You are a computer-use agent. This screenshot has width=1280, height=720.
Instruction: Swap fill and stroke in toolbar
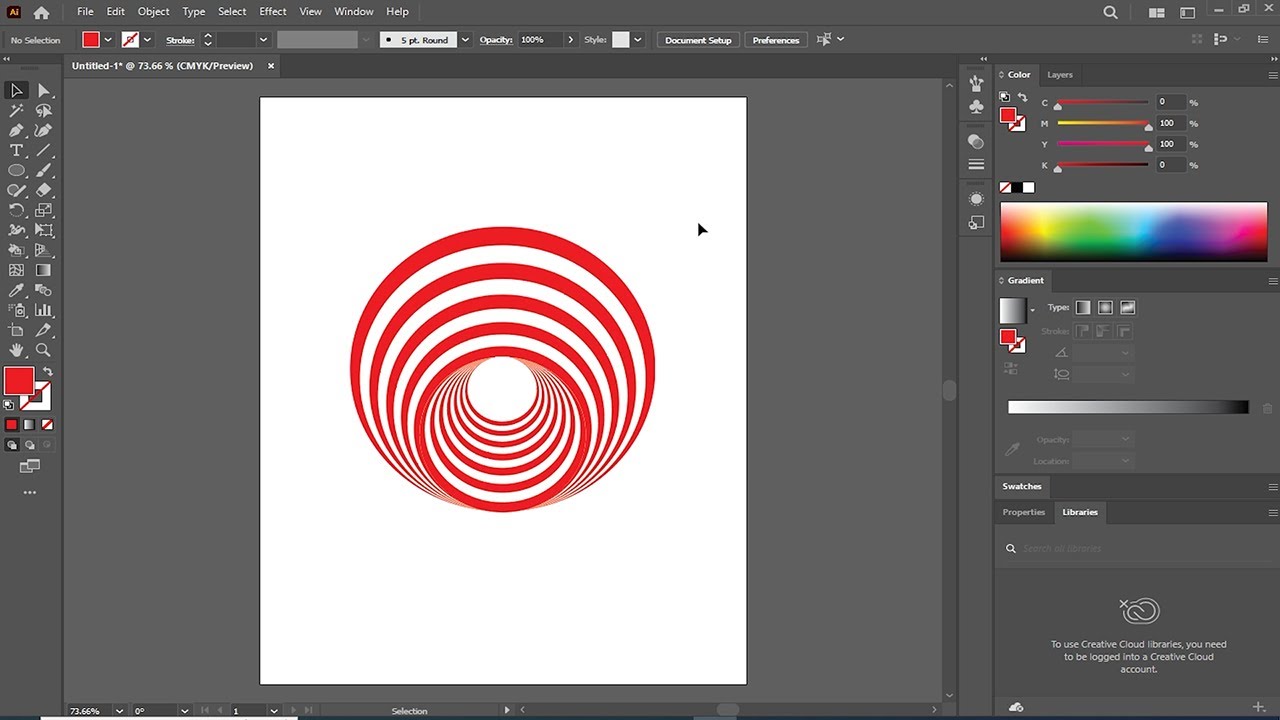pyautogui.click(x=48, y=372)
